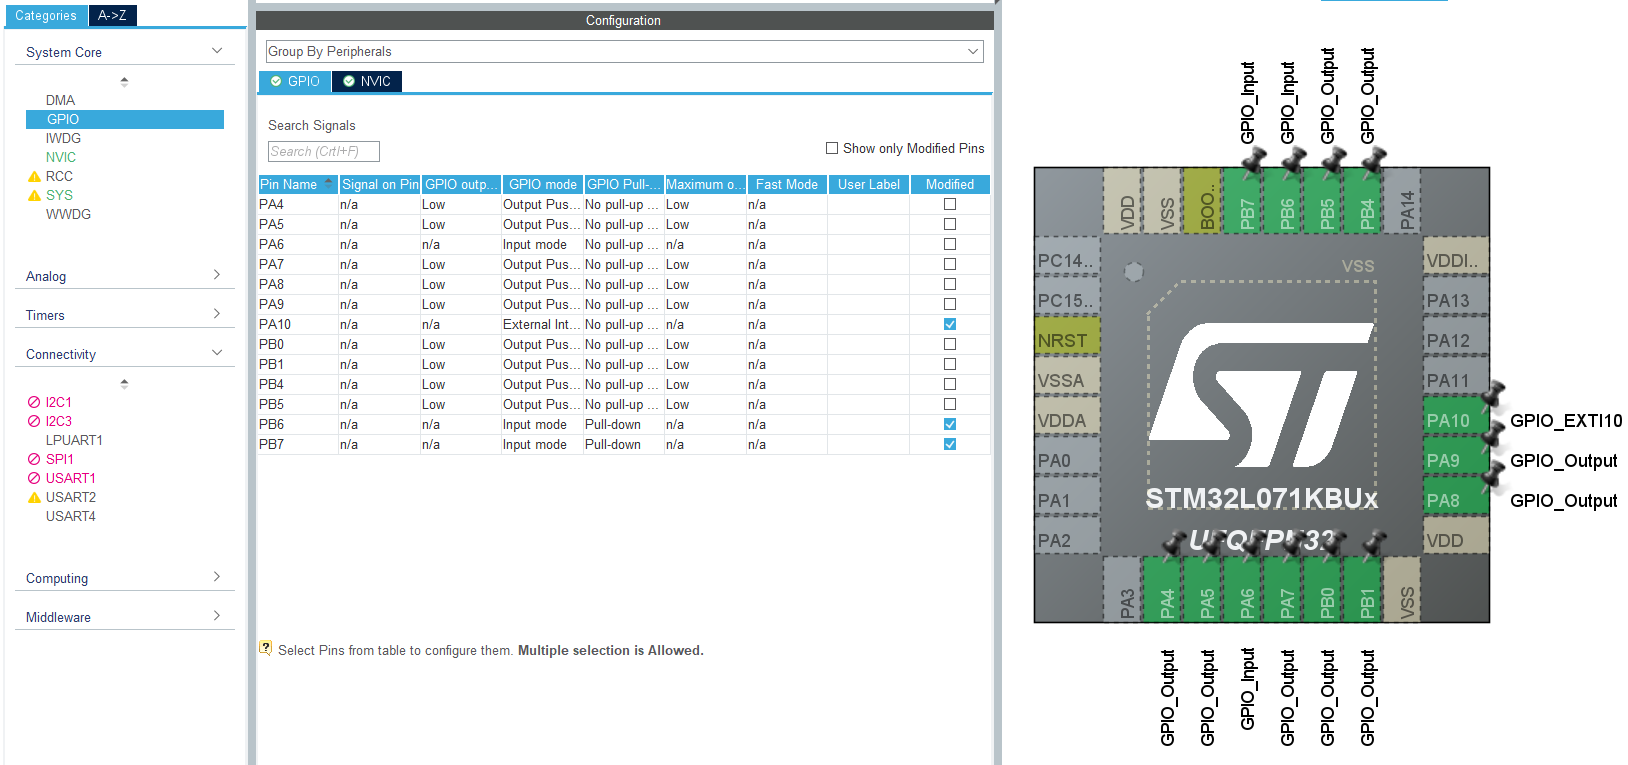Select NVIC in System Core list
The width and height of the screenshot is (1628, 765).
tap(61, 157)
